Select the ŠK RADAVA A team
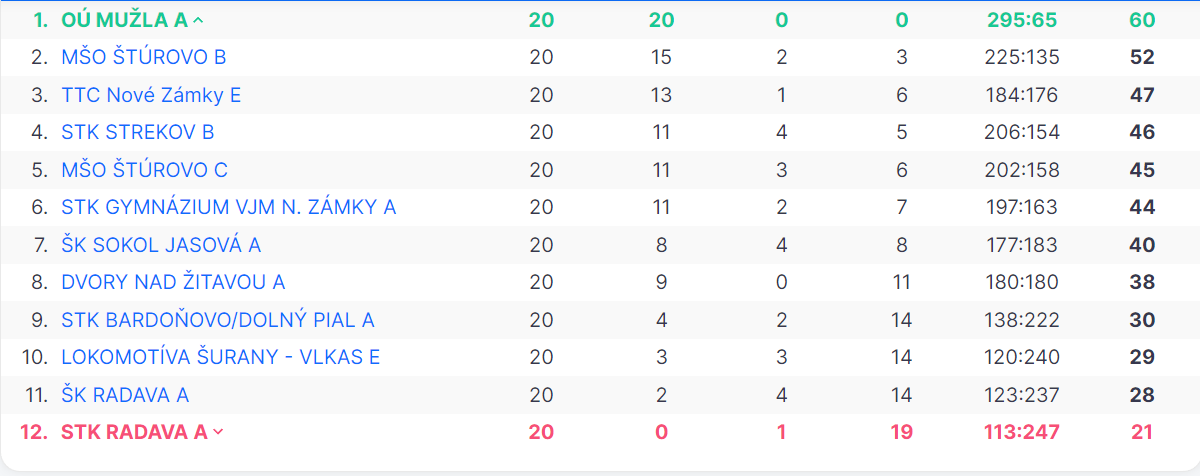This screenshot has width=1200, height=476. point(125,395)
